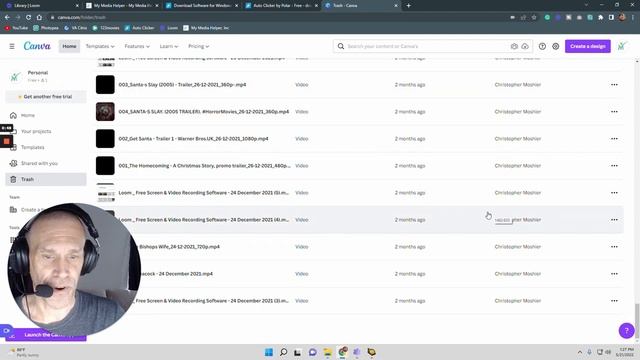
Task: Open the account avatar in Canva header
Action: coord(622,46)
